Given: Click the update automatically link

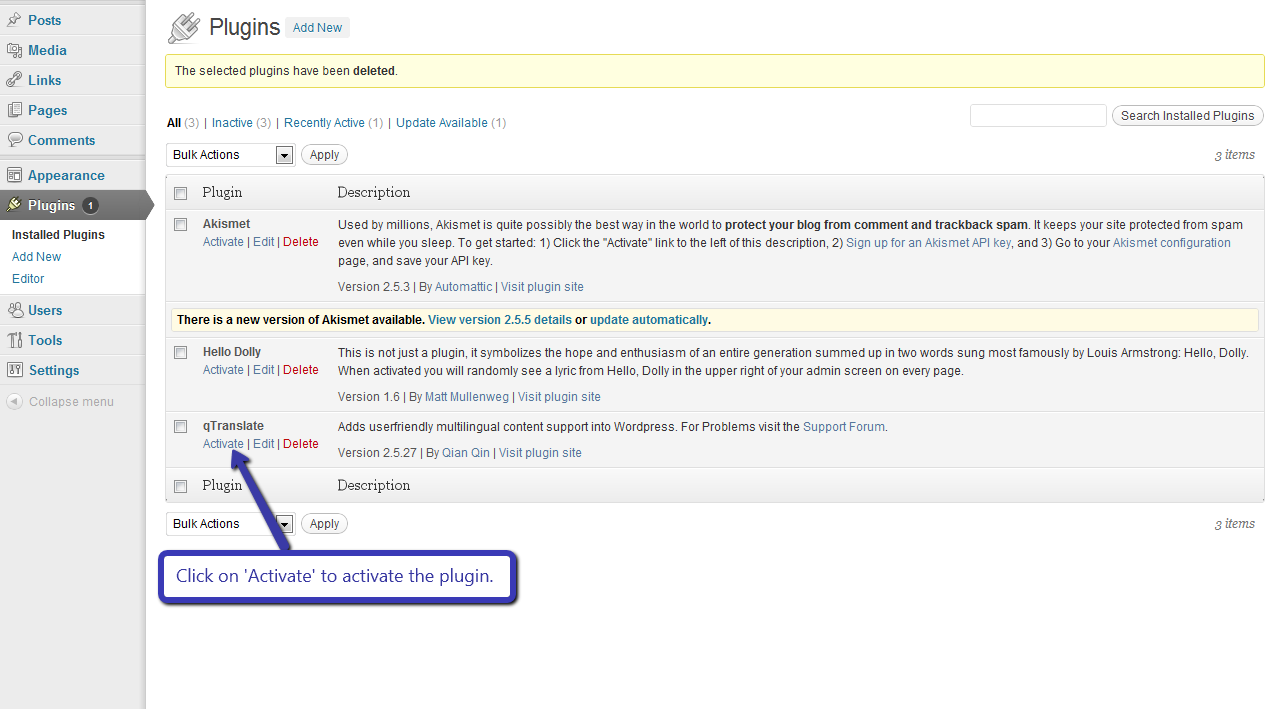Looking at the screenshot, I should (x=649, y=320).
